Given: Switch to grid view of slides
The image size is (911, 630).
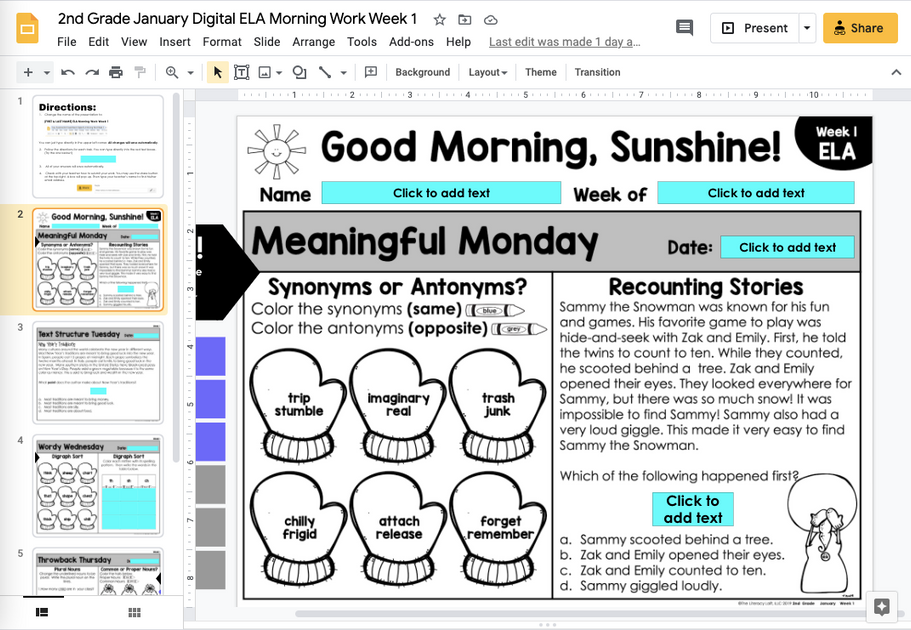Looking at the screenshot, I should (133, 612).
